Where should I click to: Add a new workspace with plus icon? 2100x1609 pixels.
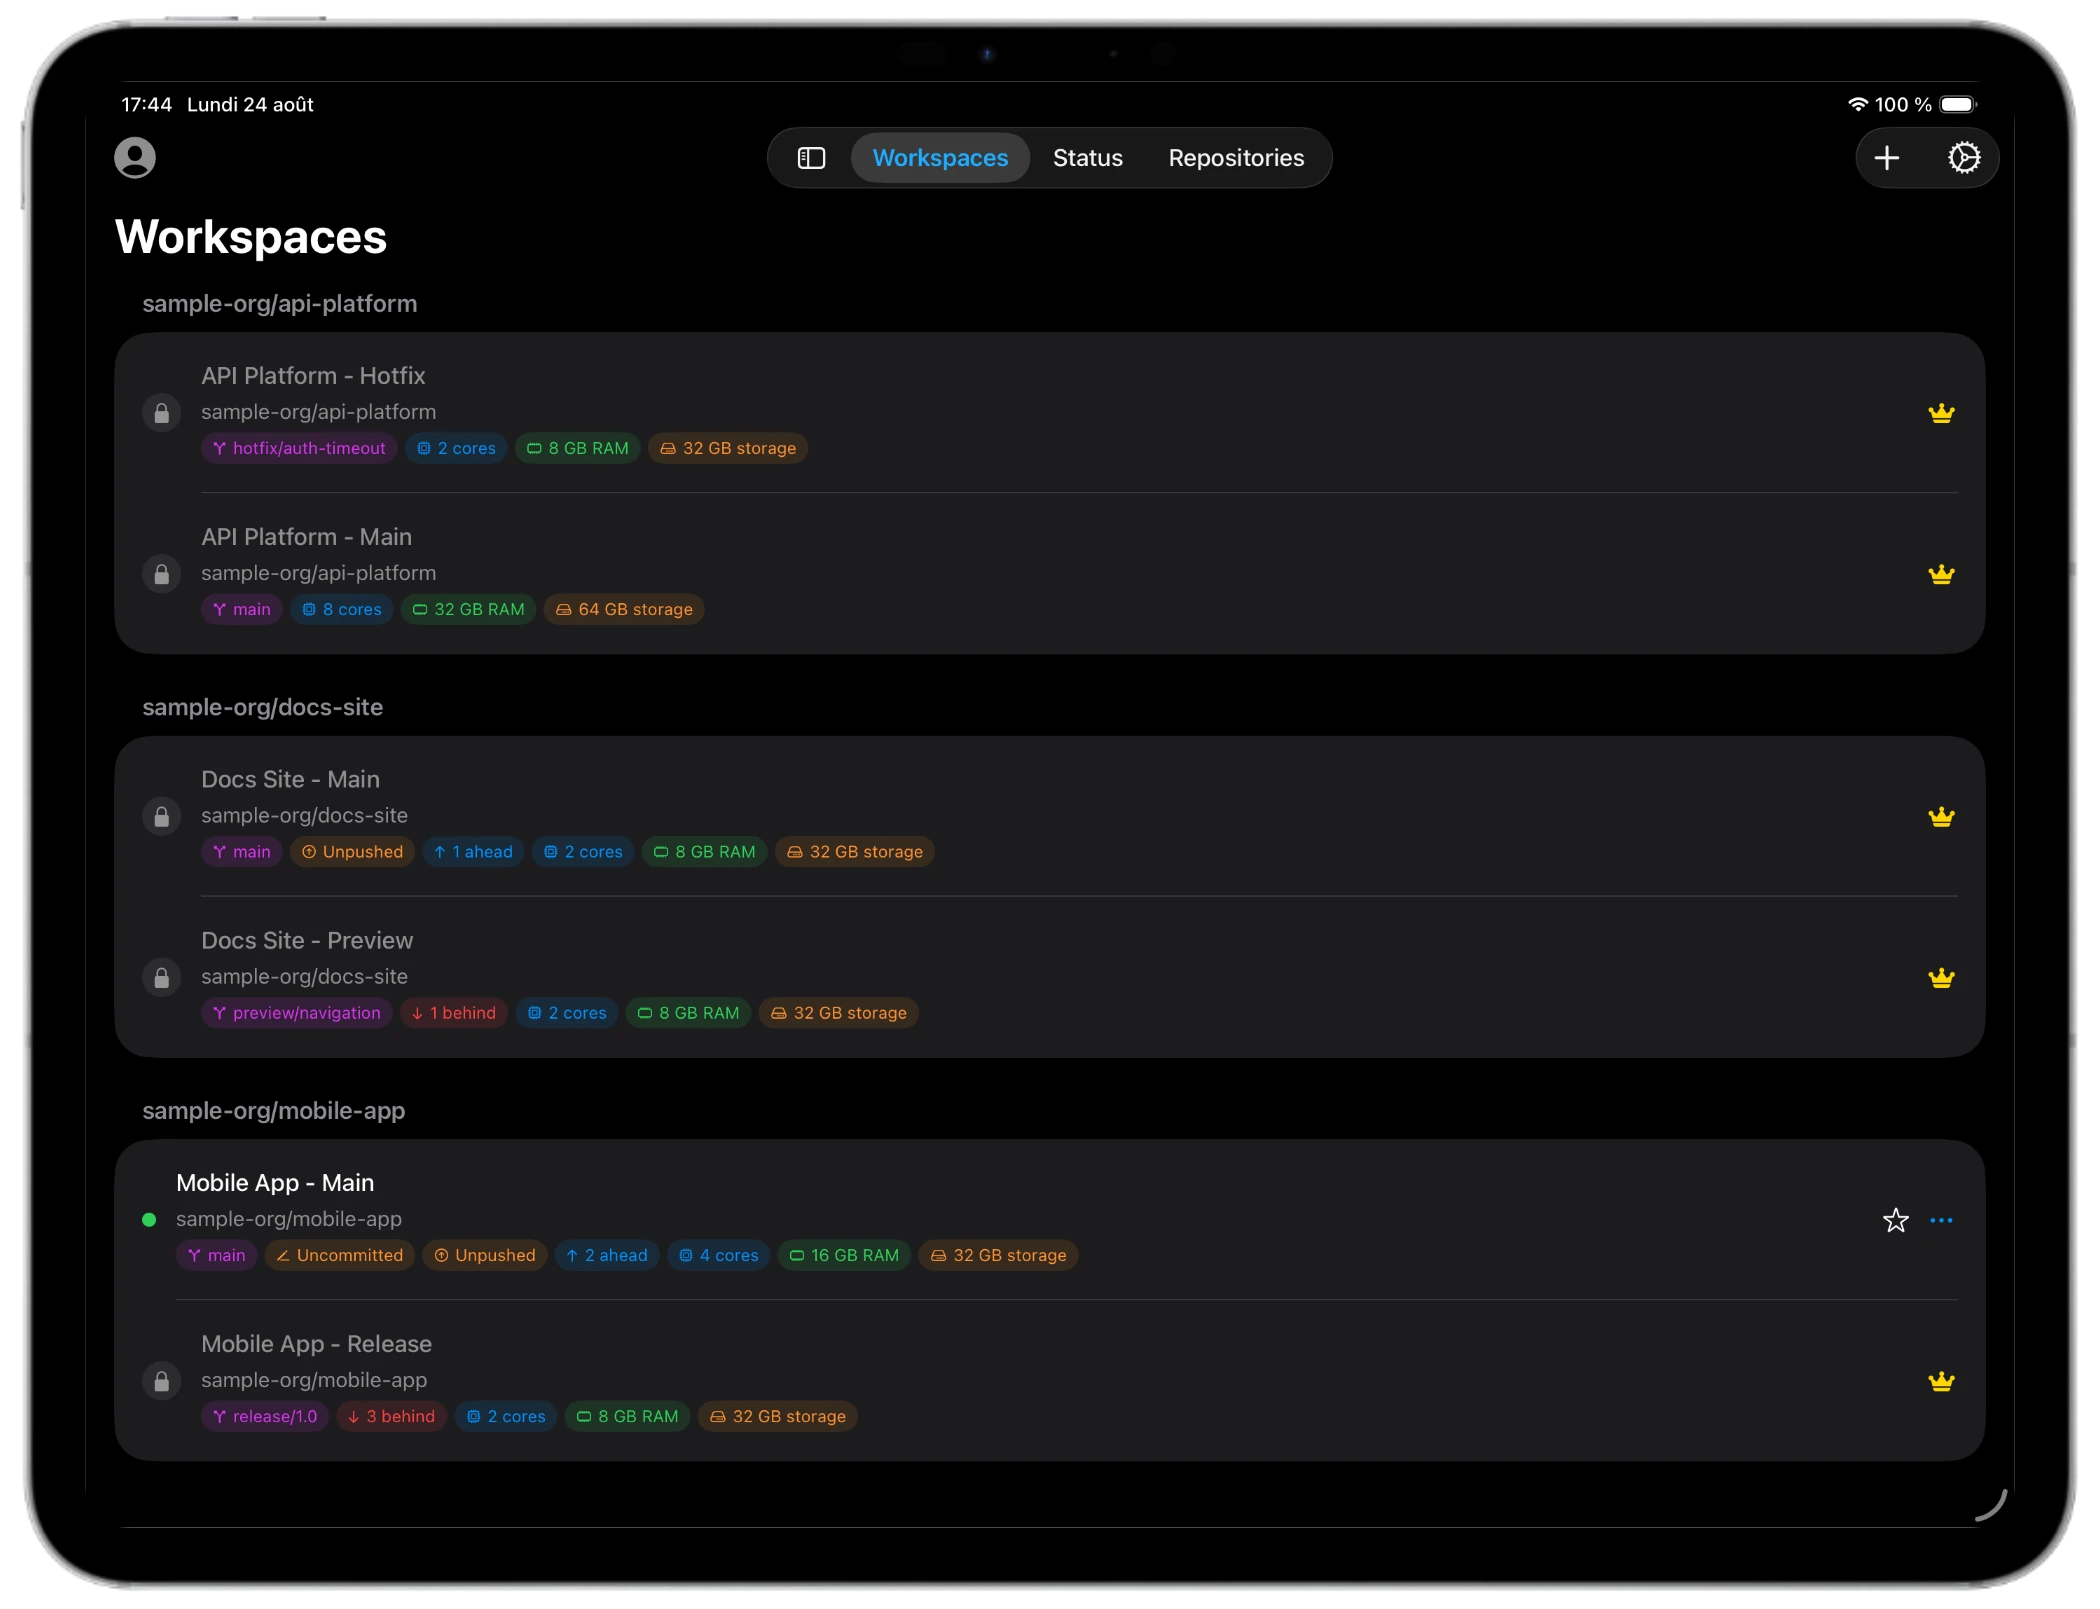click(x=1886, y=158)
